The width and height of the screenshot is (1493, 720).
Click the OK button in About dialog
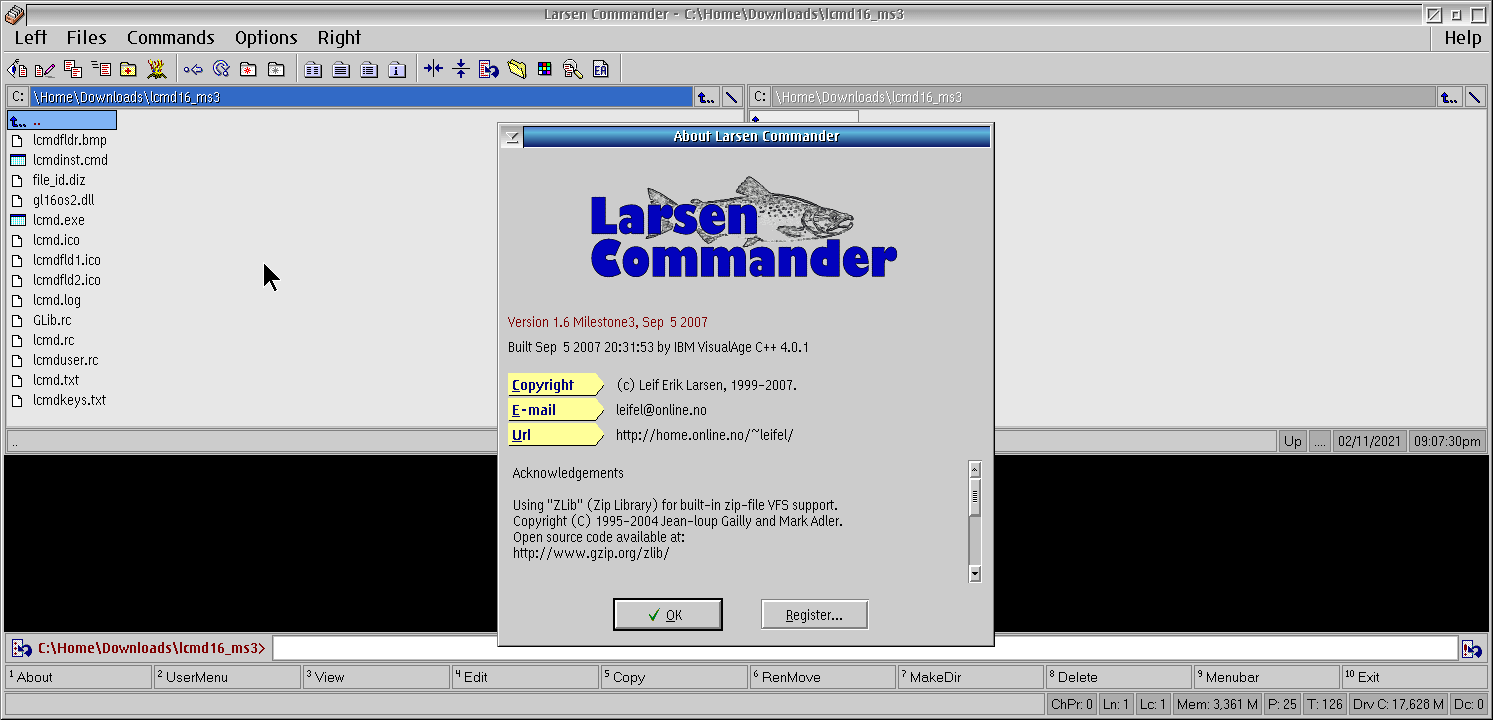coord(668,615)
